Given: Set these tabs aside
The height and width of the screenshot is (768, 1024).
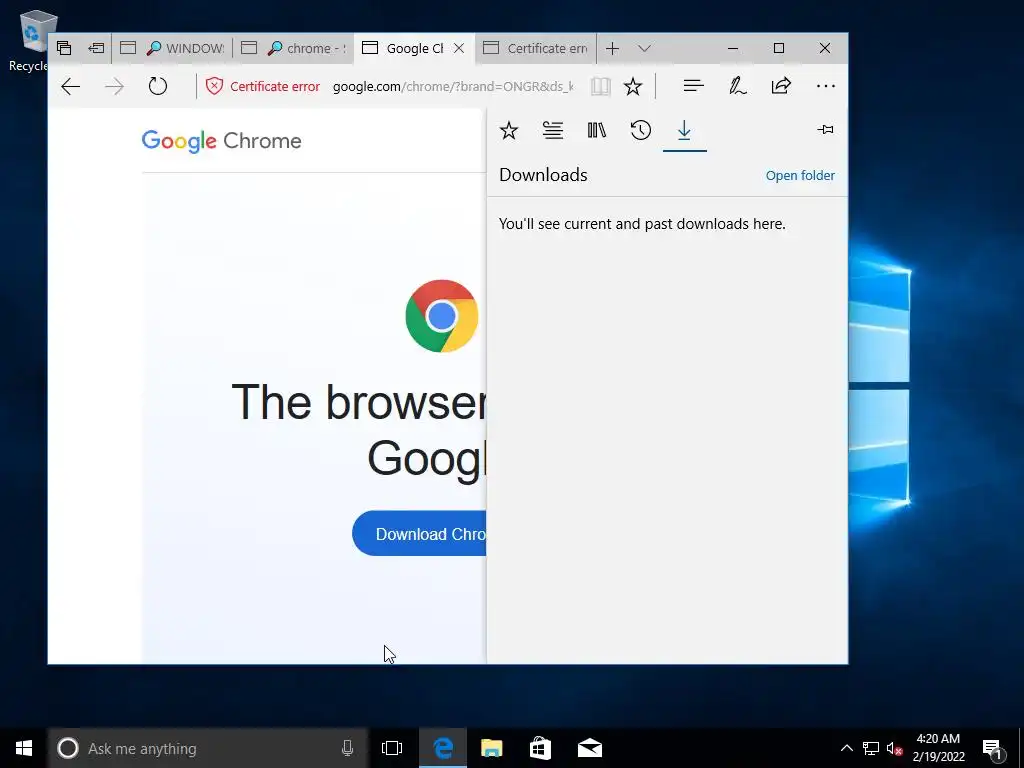Looking at the screenshot, I should coord(96,48).
